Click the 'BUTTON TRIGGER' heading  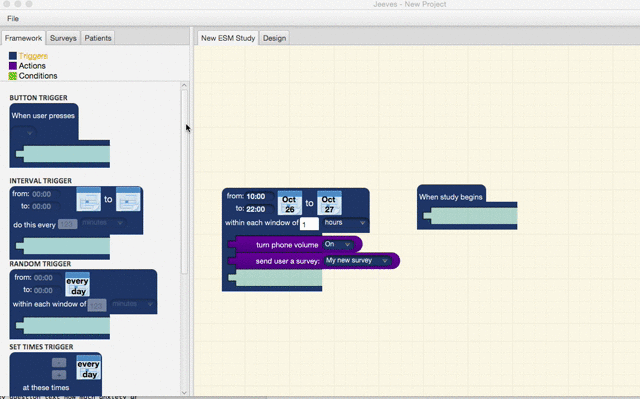coord(38,98)
